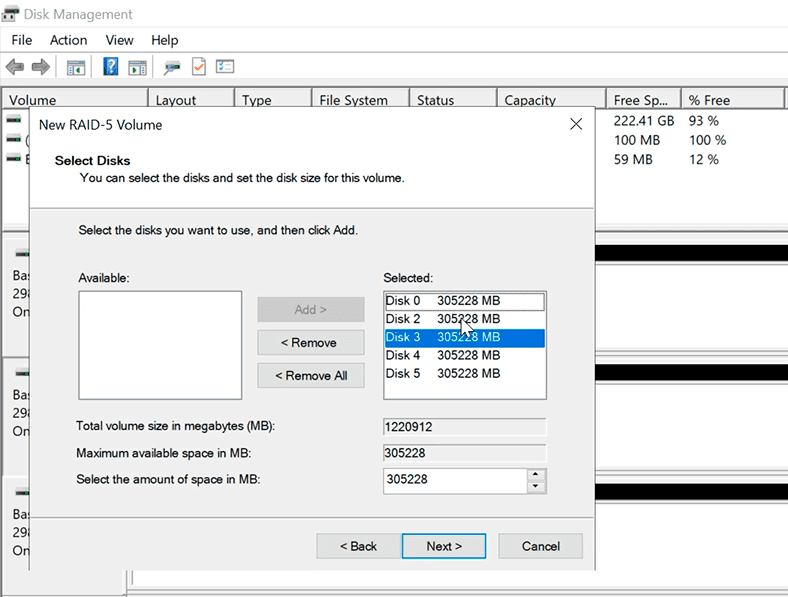
Task: Sort by Volume column header
Action: (x=75, y=100)
